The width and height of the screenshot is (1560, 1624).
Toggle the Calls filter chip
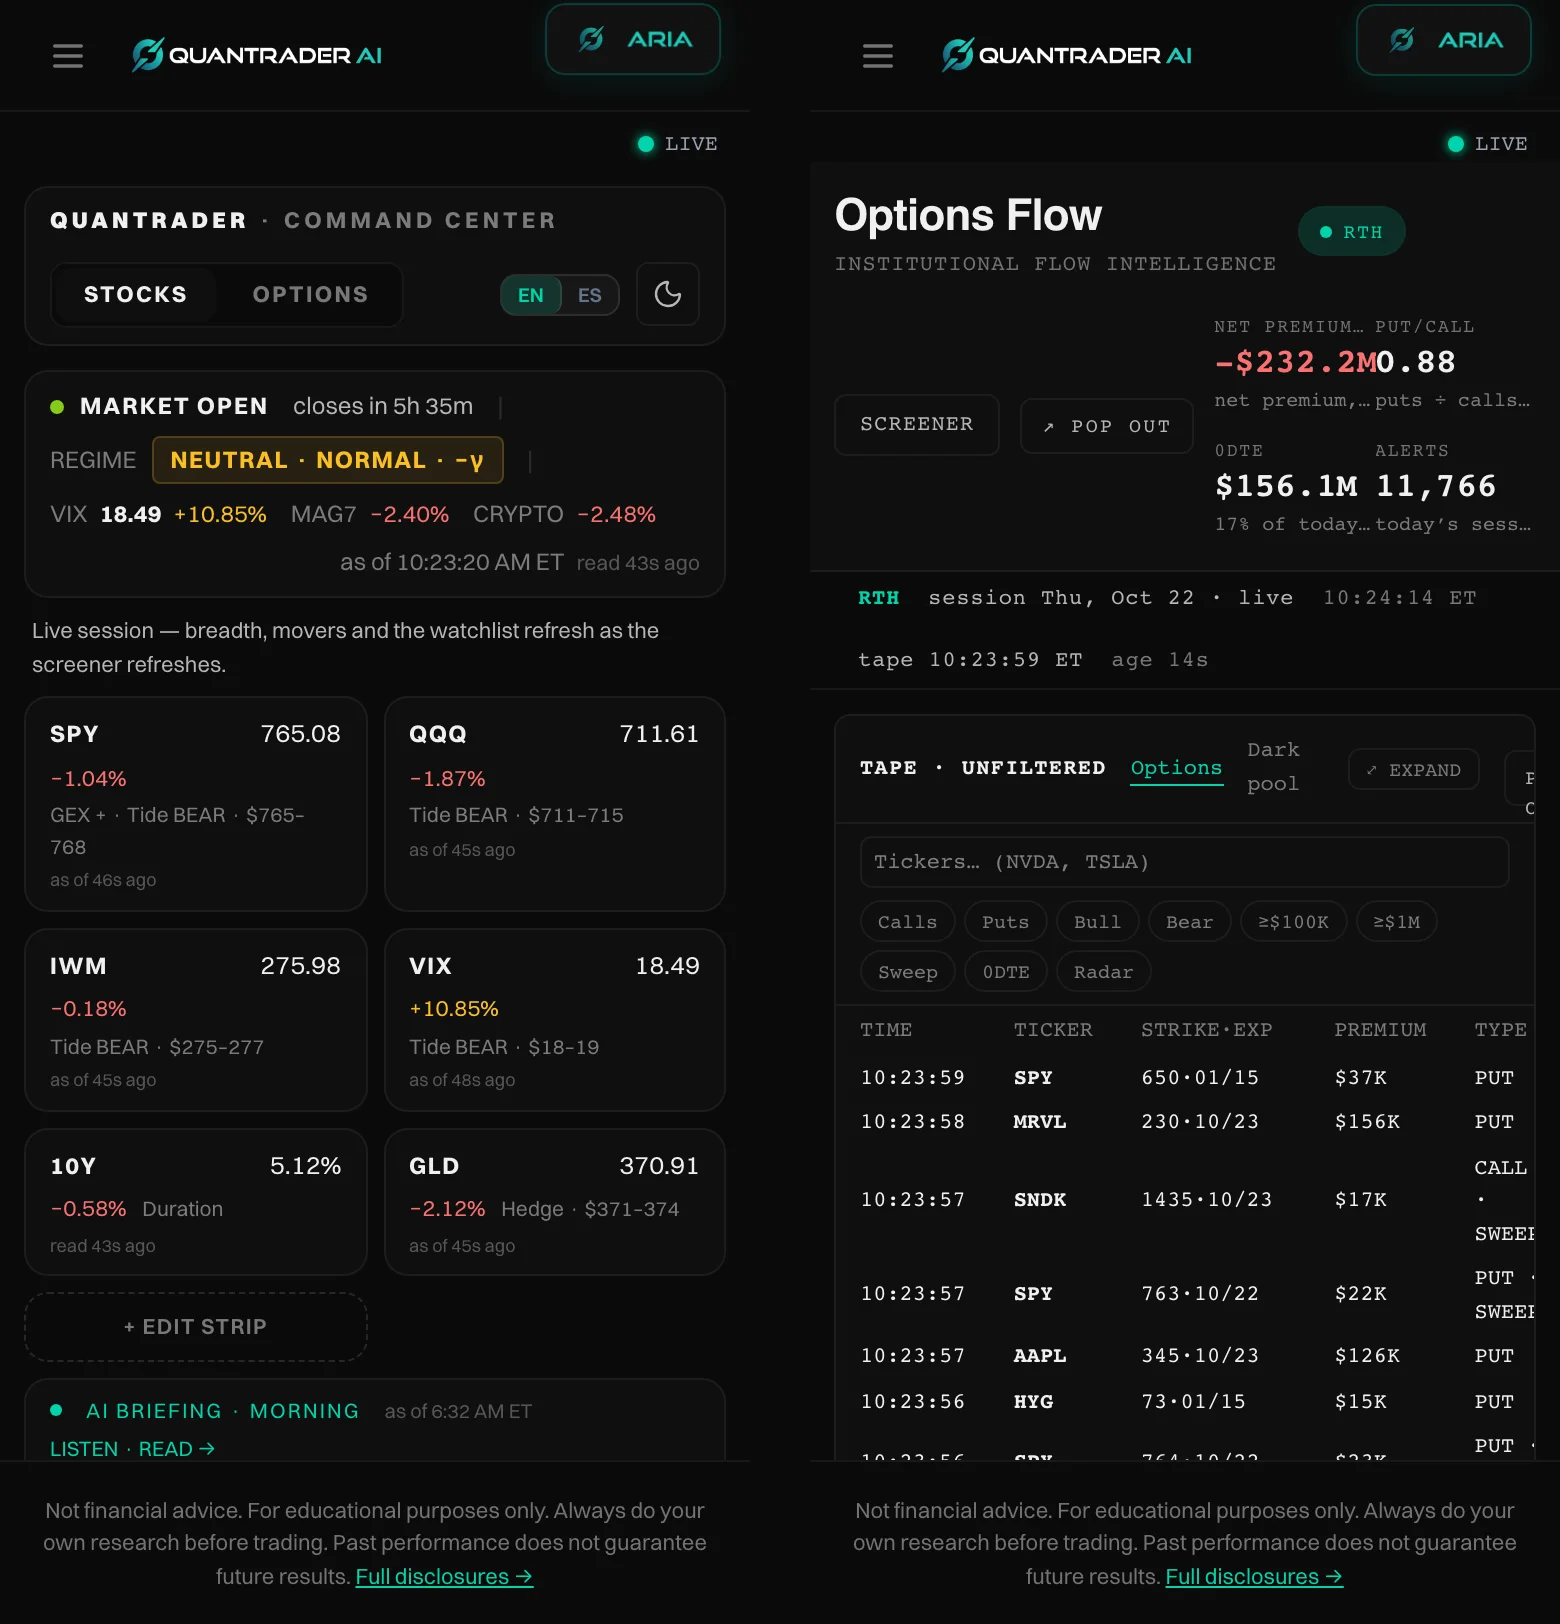point(907,922)
